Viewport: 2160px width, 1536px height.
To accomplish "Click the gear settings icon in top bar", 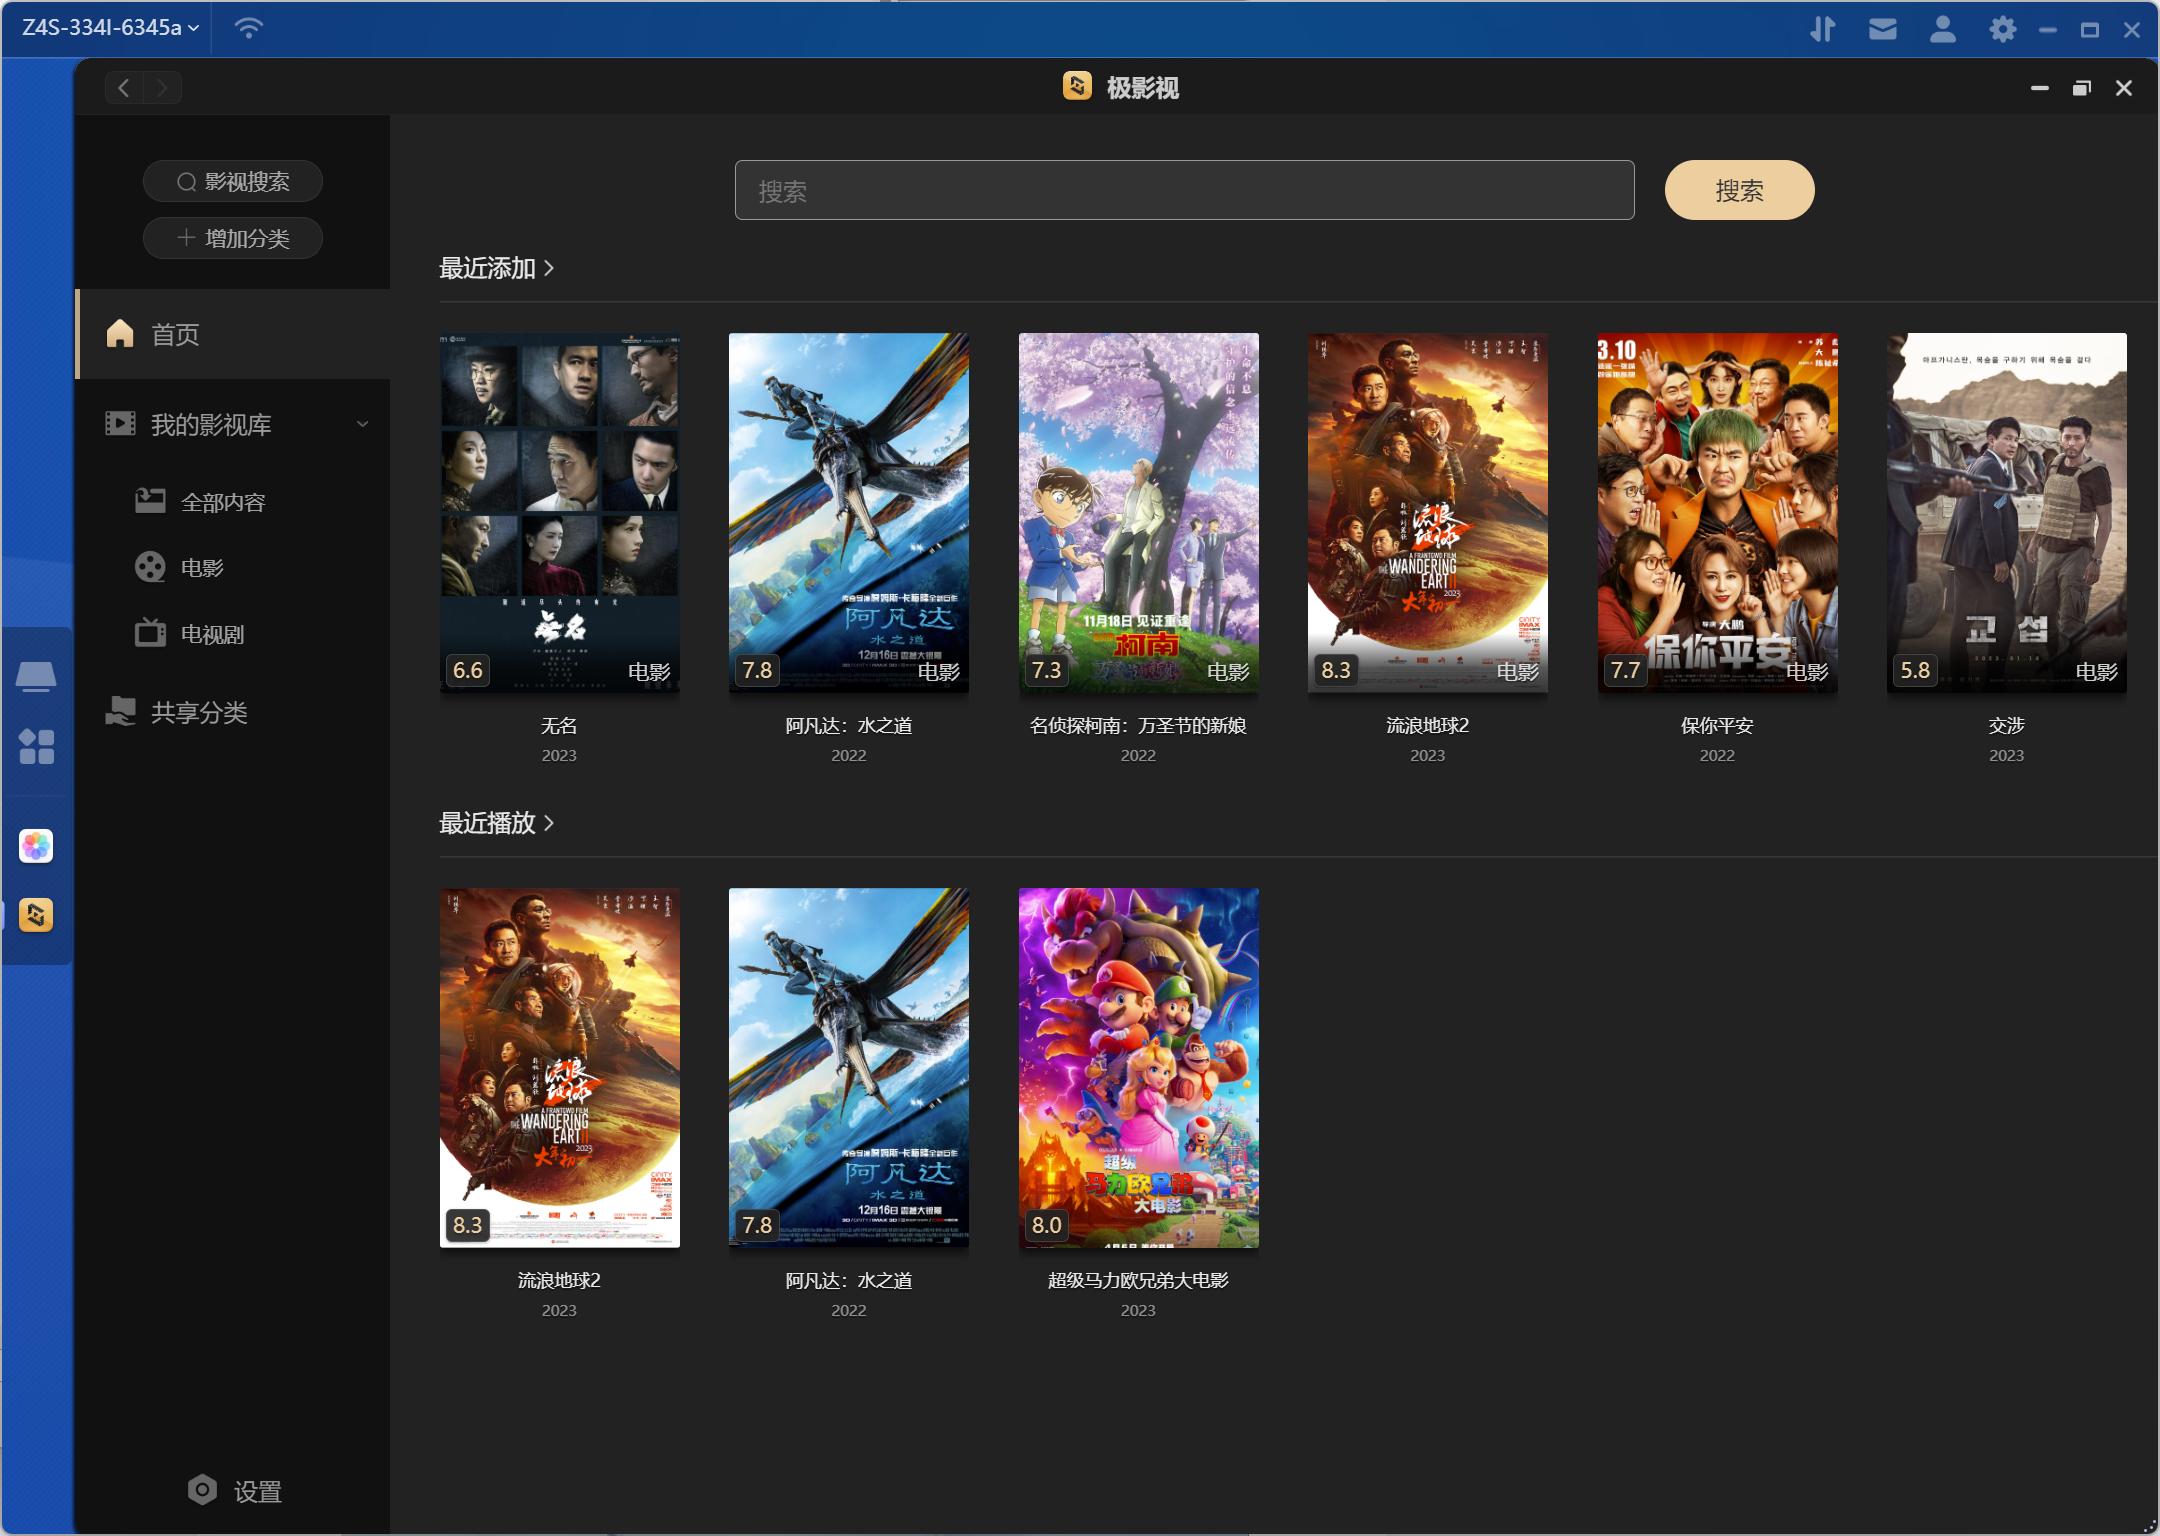I will 2002,29.
